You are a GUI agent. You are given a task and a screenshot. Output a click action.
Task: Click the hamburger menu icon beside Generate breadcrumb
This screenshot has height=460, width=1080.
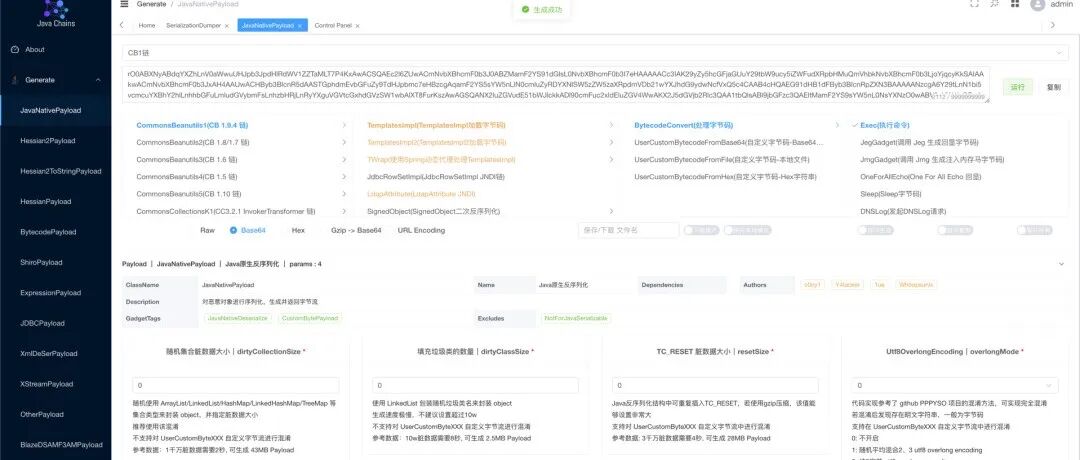[x=124, y=3]
